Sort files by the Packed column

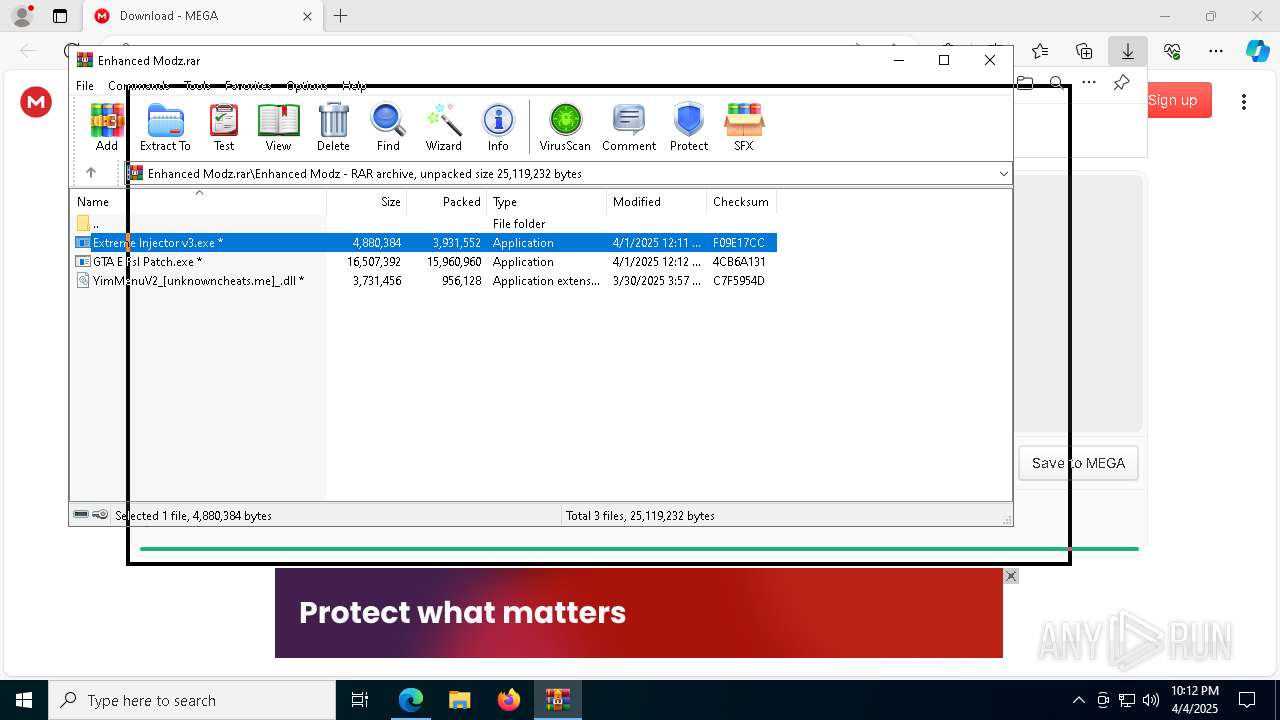pos(447,202)
